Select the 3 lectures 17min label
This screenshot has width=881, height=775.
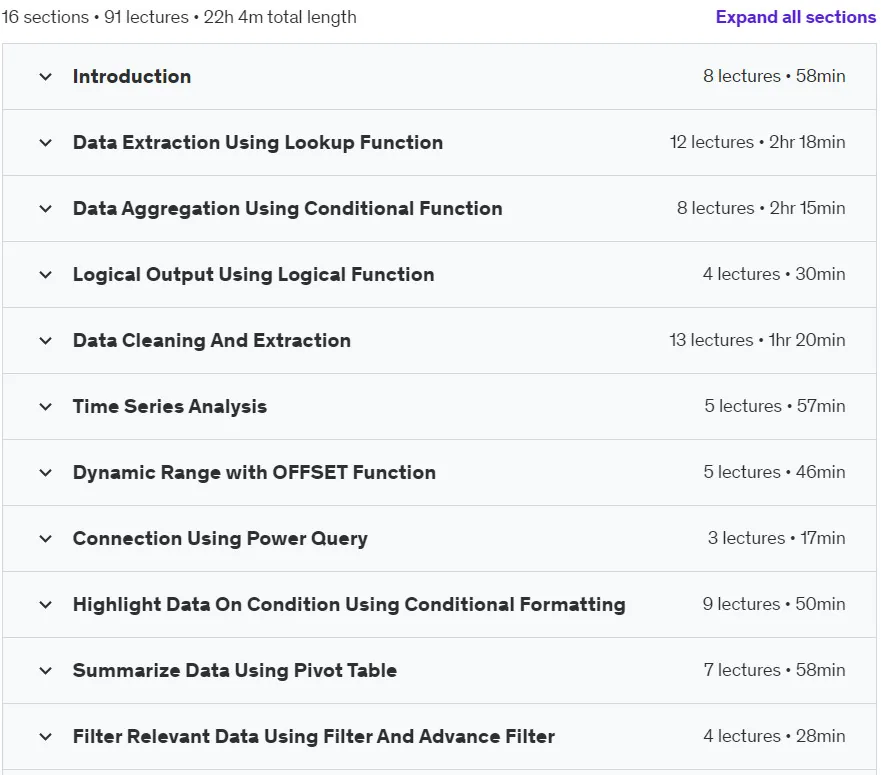pos(776,538)
